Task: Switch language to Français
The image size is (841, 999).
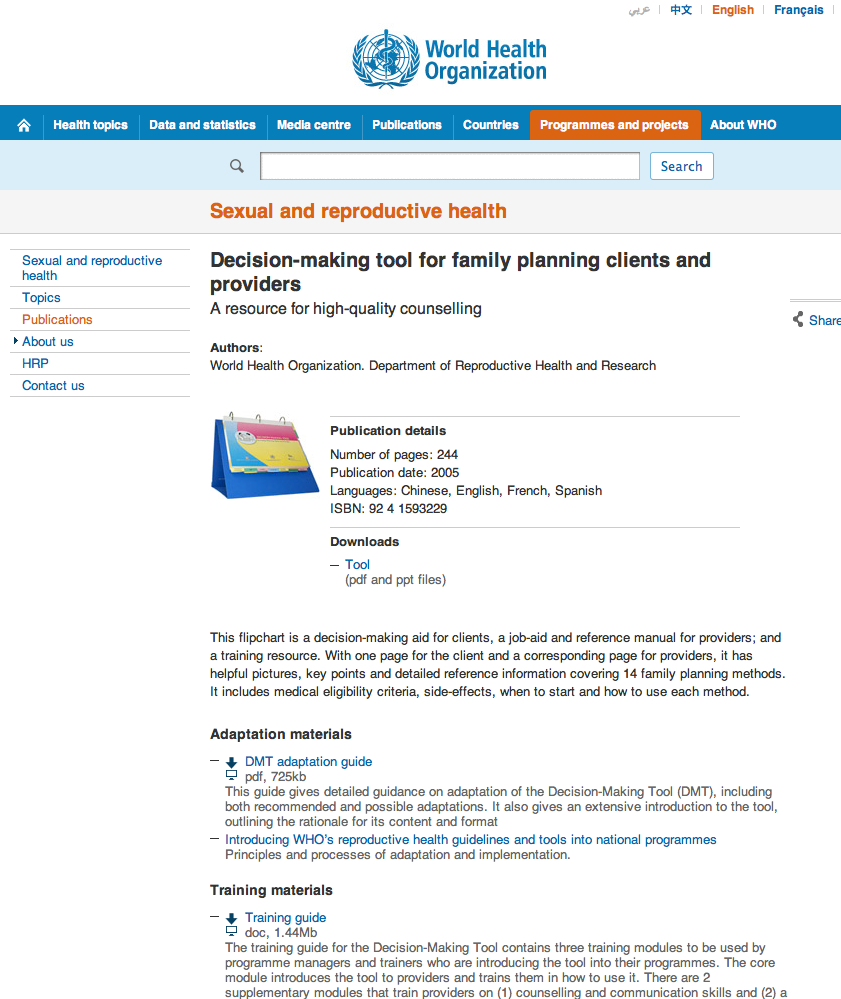Action: (798, 10)
